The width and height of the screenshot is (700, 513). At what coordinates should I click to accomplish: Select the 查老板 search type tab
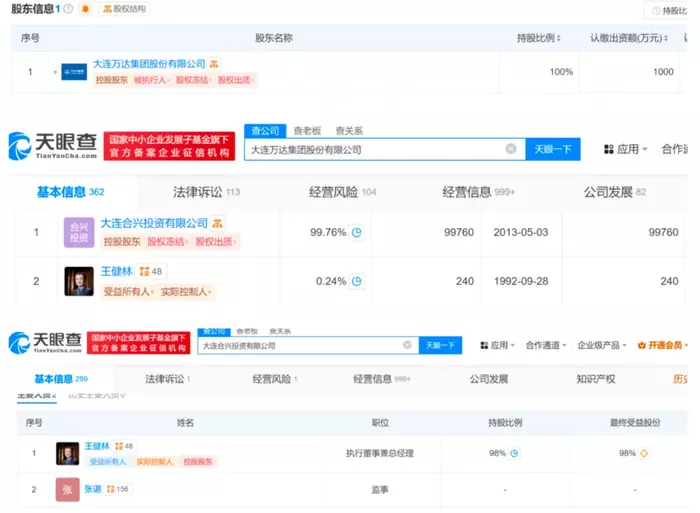pyautogui.click(x=307, y=131)
